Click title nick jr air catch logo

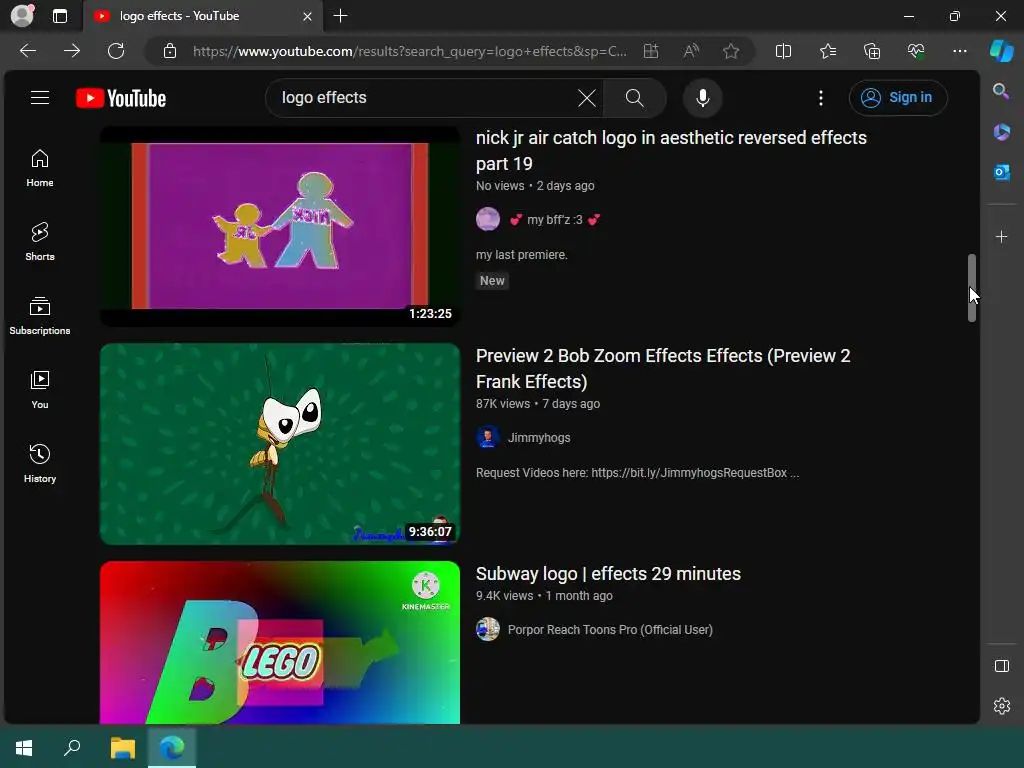(x=671, y=151)
